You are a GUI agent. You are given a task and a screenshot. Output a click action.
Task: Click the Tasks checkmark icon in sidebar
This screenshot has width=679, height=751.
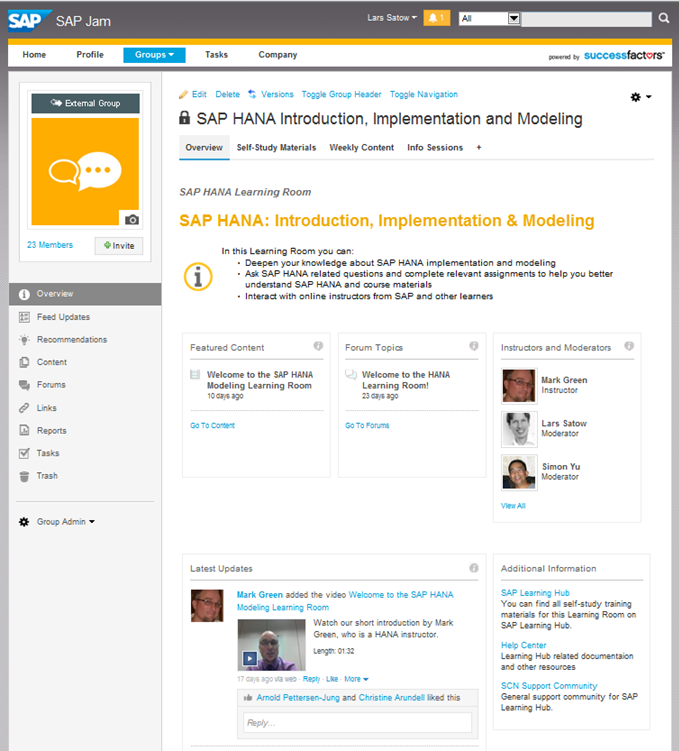click(x=24, y=453)
